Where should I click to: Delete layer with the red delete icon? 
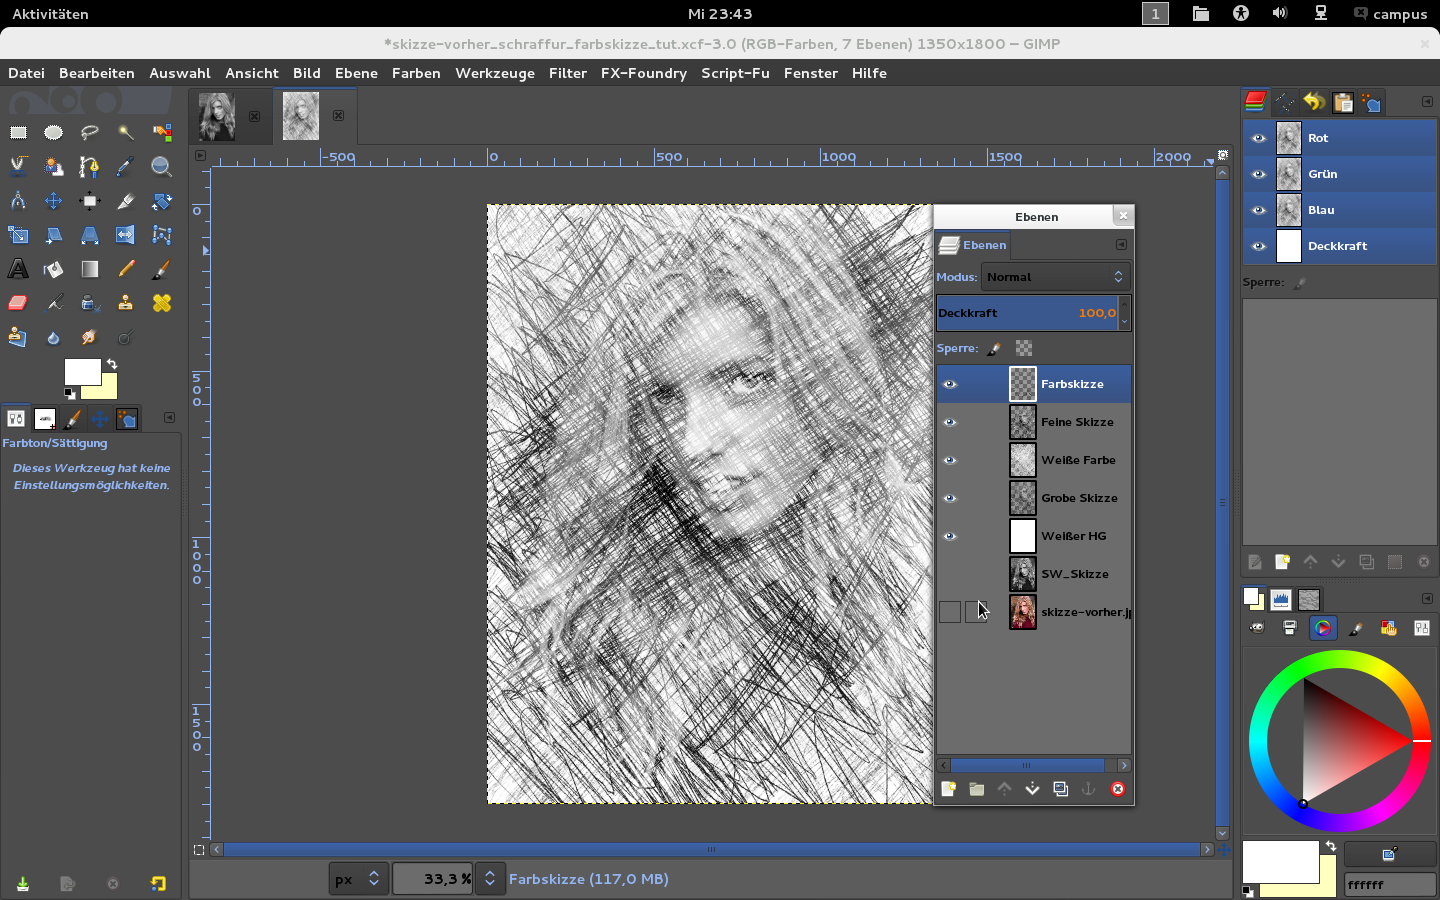point(1117,789)
